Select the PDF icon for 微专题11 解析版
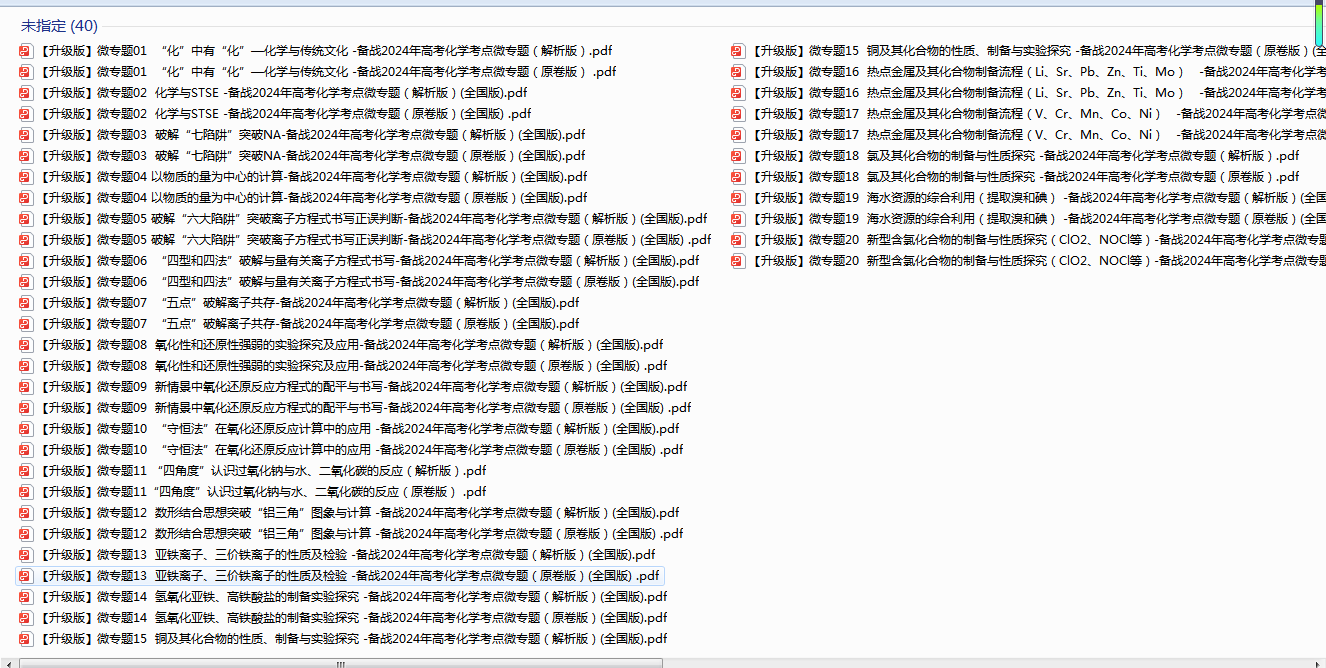 pyautogui.click(x=26, y=471)
